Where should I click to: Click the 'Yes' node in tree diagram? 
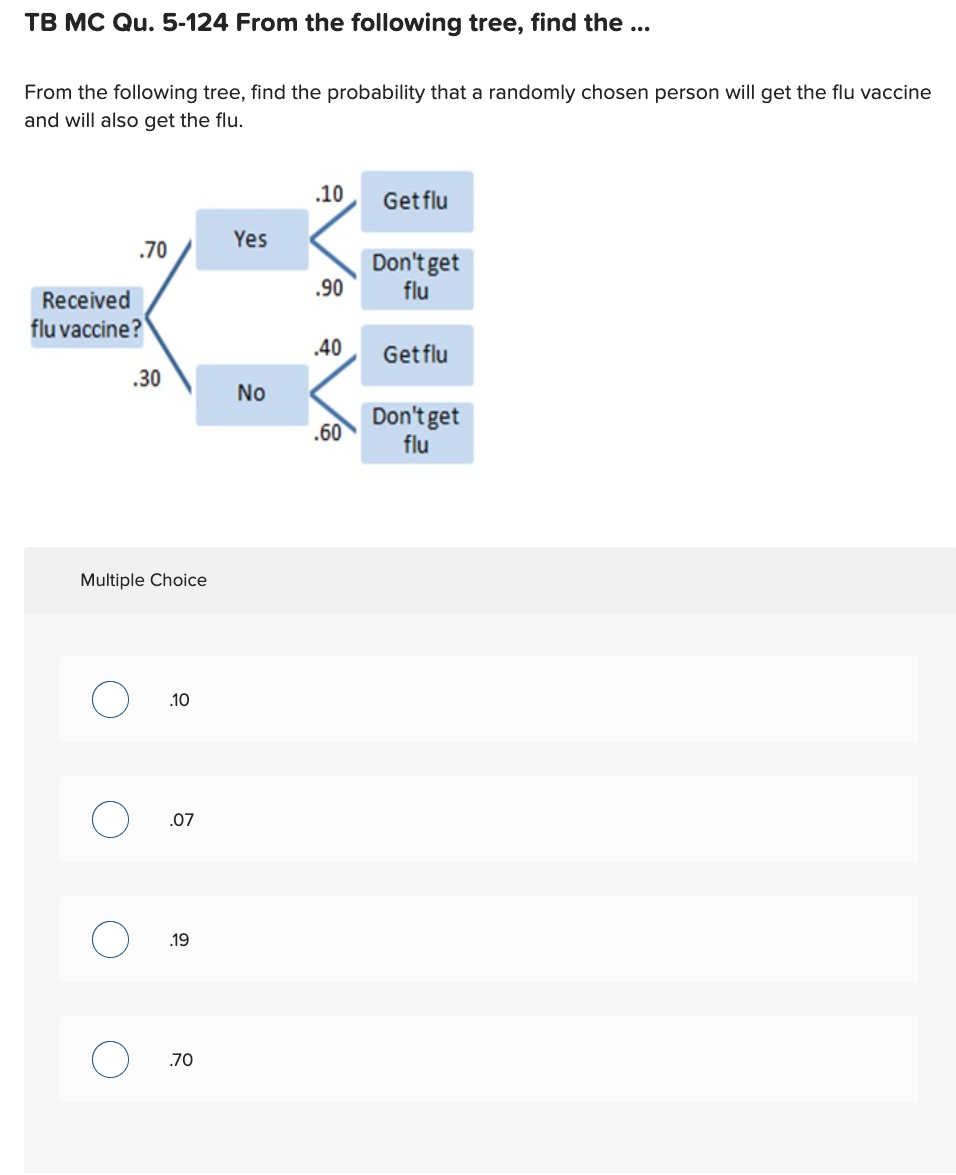[251, 239]
